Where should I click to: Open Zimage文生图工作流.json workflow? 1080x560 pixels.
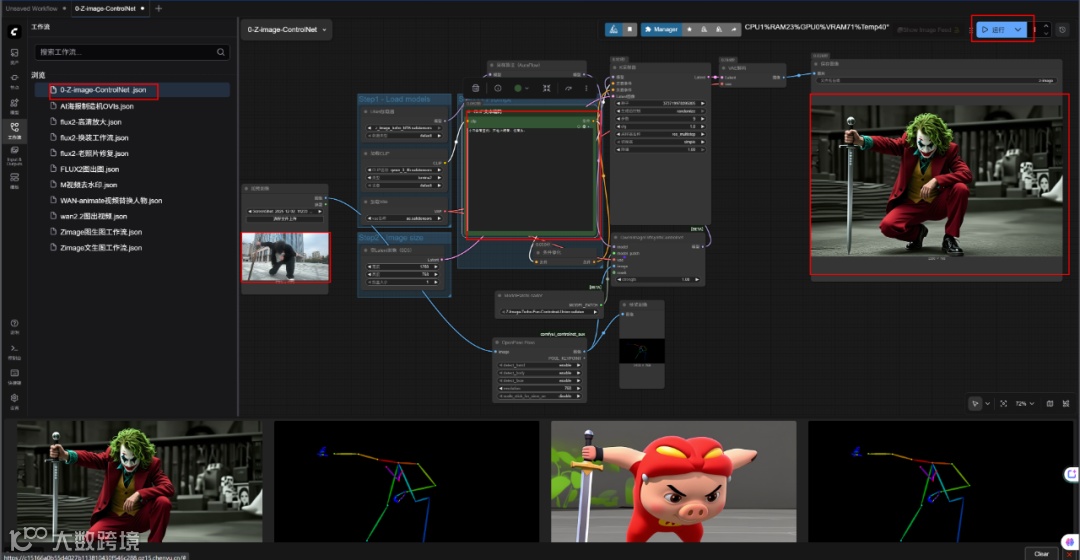pyautogui.click(x=101, y=248)
